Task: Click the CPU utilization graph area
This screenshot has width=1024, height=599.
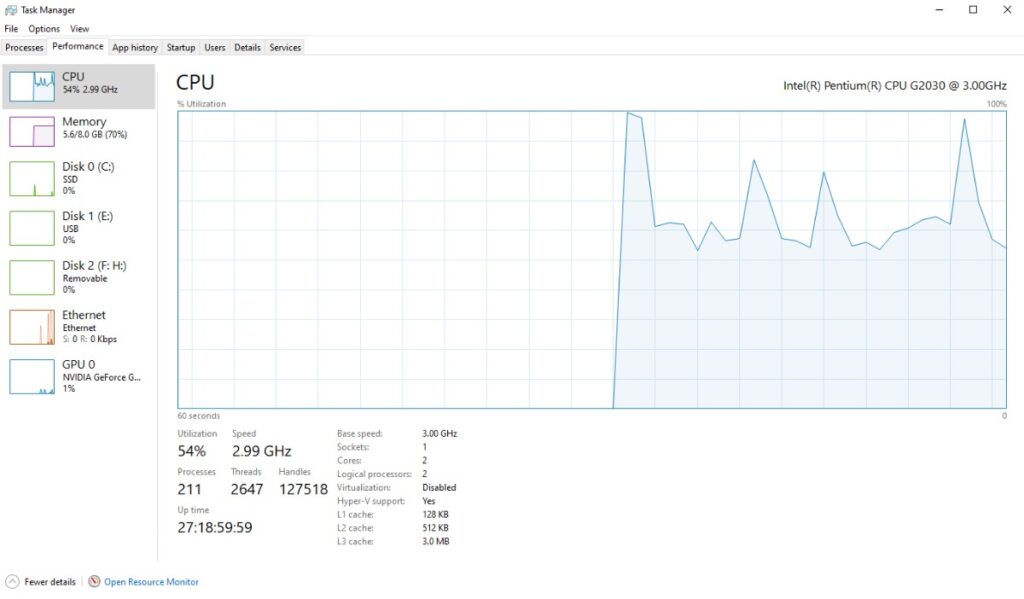Action: click(590, 260)
